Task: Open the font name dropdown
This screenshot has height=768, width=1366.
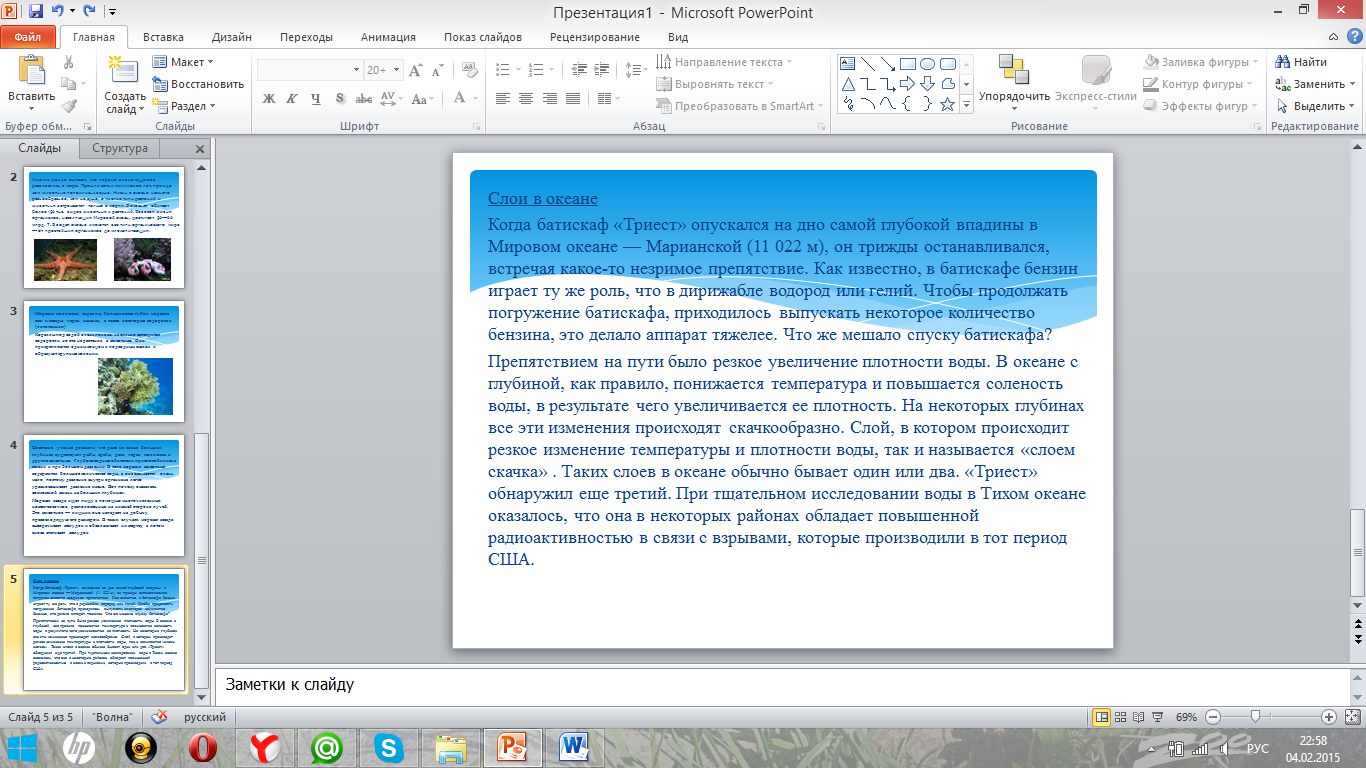Action: [x=356, y=70]
